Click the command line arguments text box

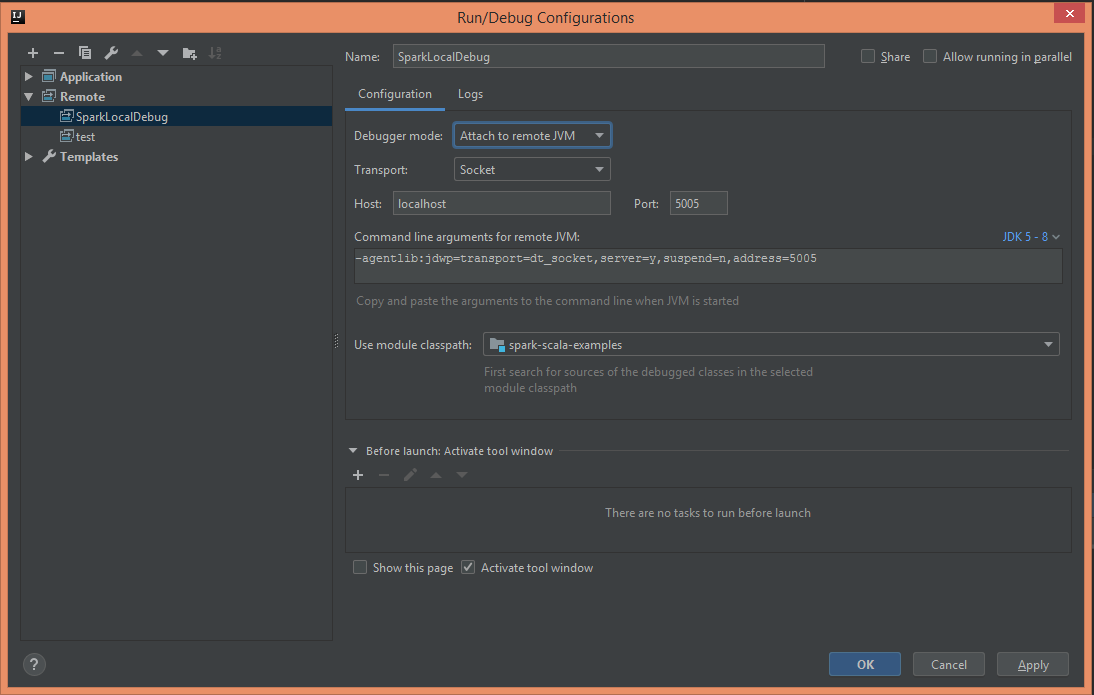click(708, 266)
